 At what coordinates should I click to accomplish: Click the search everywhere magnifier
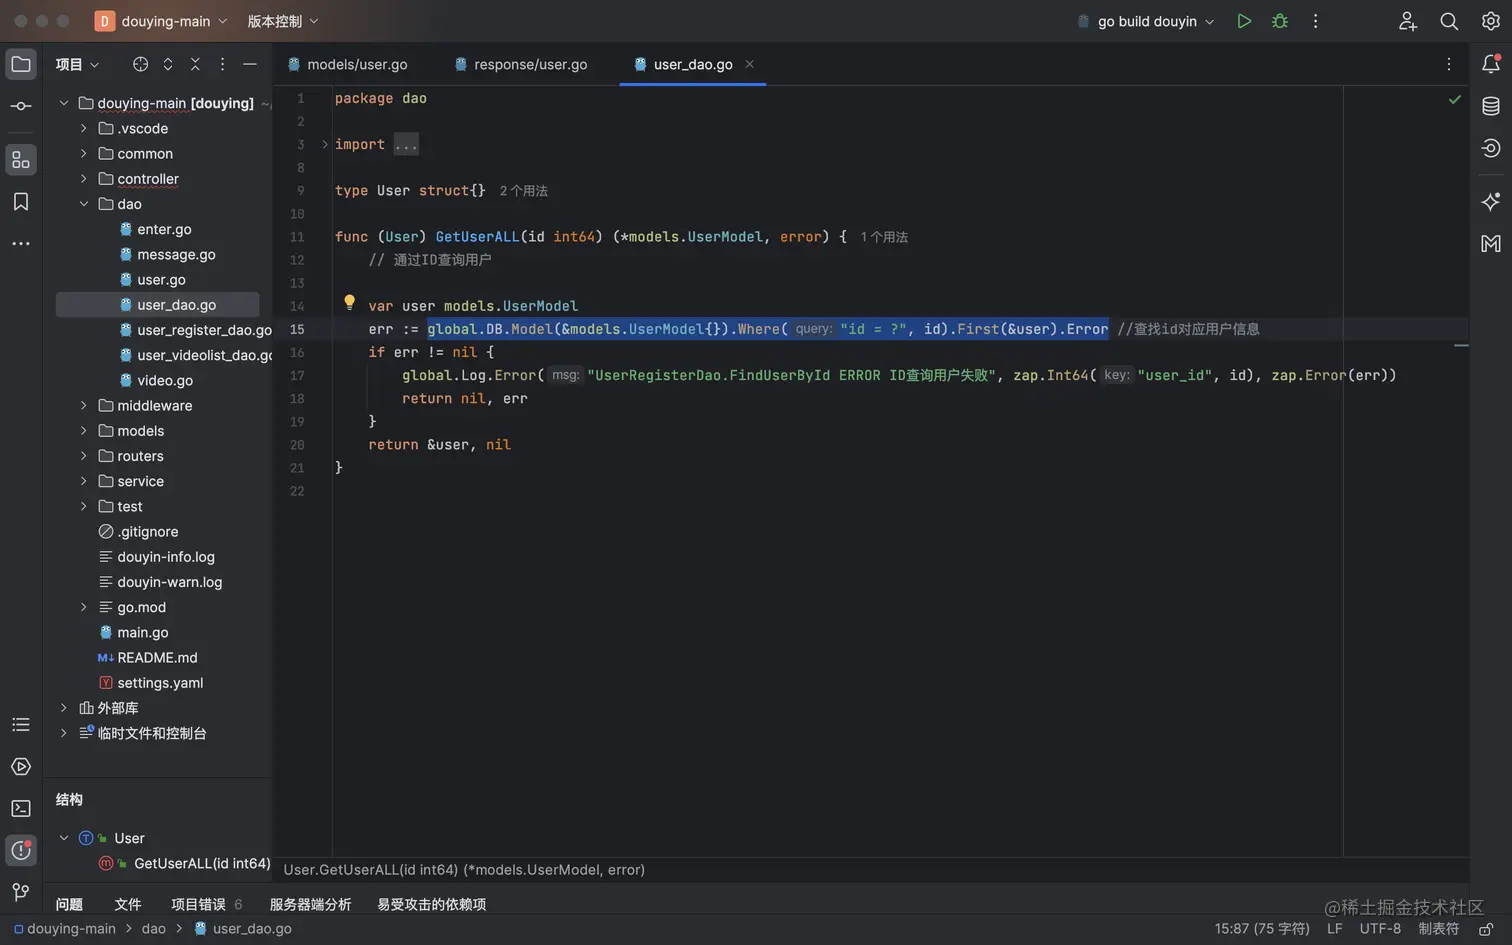1449,21
